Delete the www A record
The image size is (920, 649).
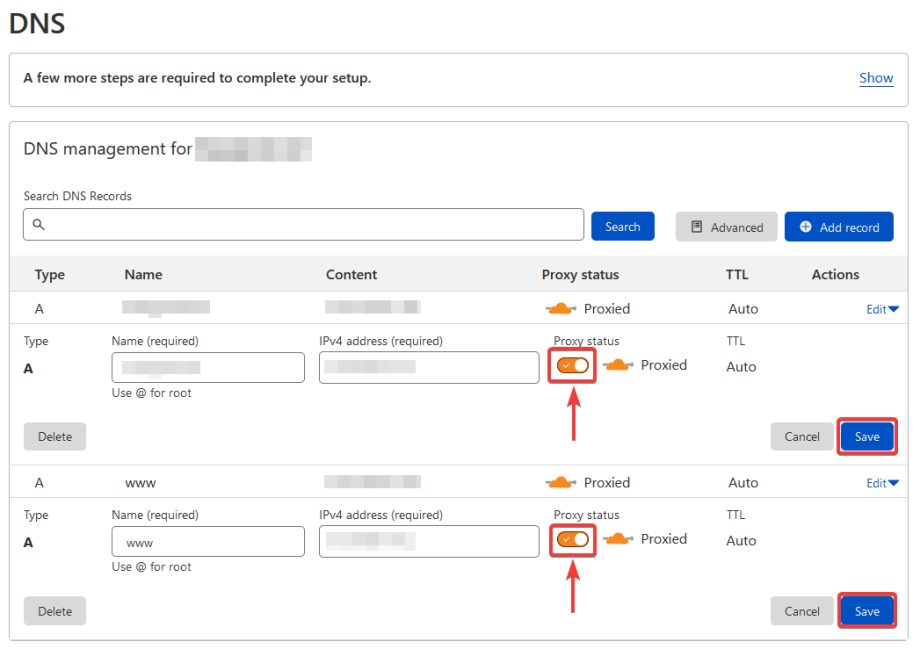[54, 611]
